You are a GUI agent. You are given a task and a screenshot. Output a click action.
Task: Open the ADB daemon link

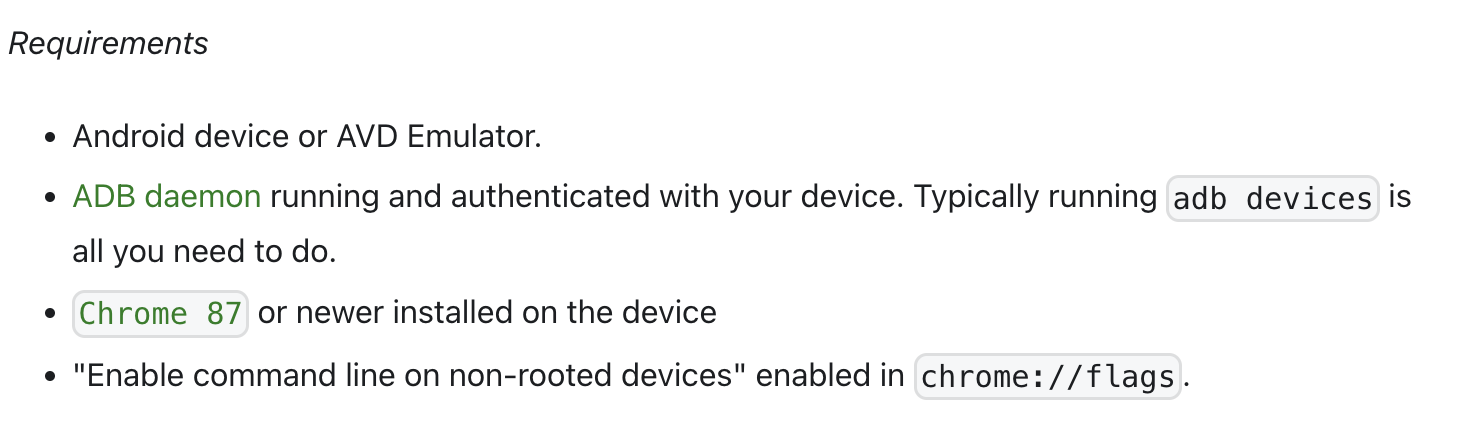click(x=167, y=197)
